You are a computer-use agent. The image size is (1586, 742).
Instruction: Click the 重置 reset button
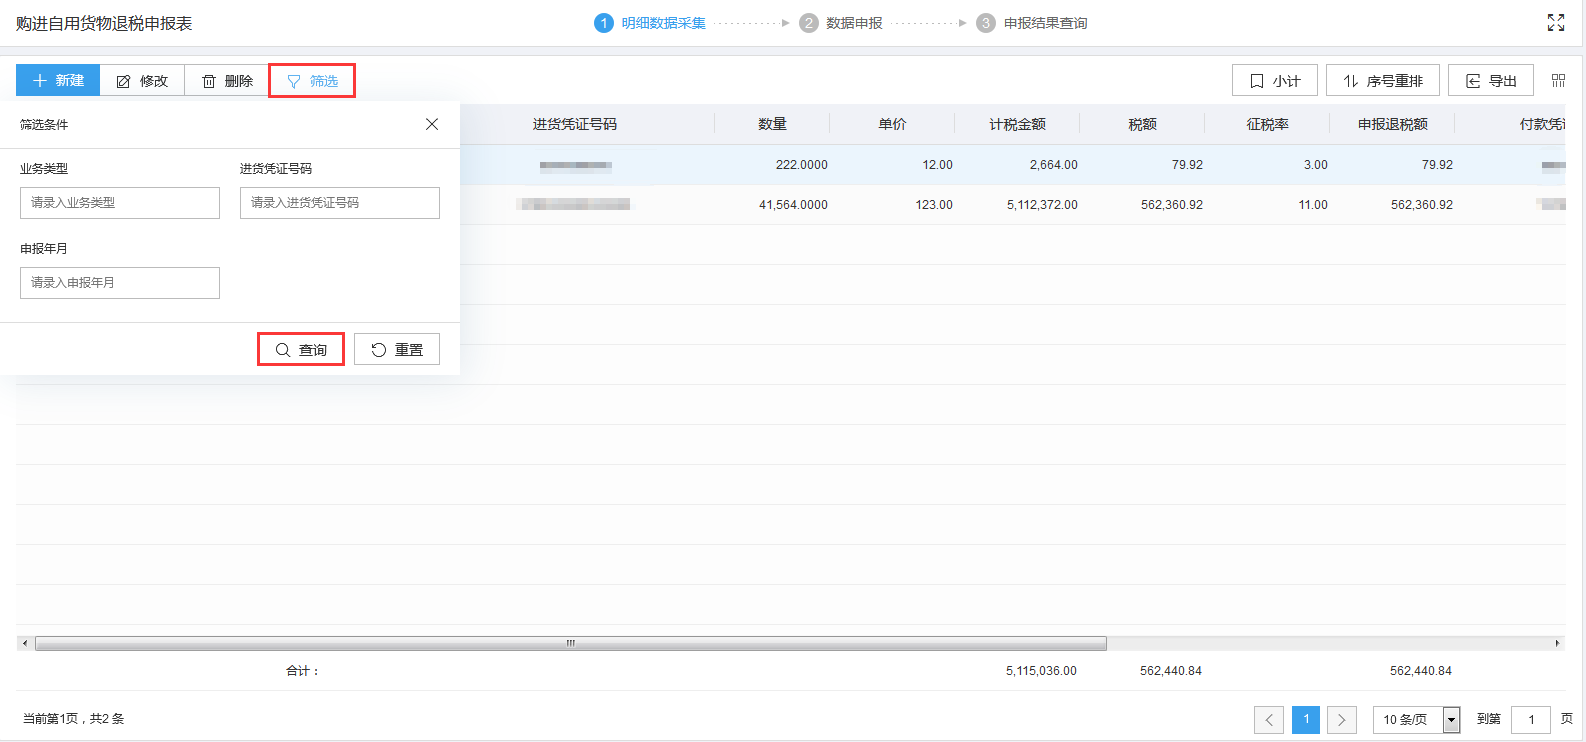397,350
